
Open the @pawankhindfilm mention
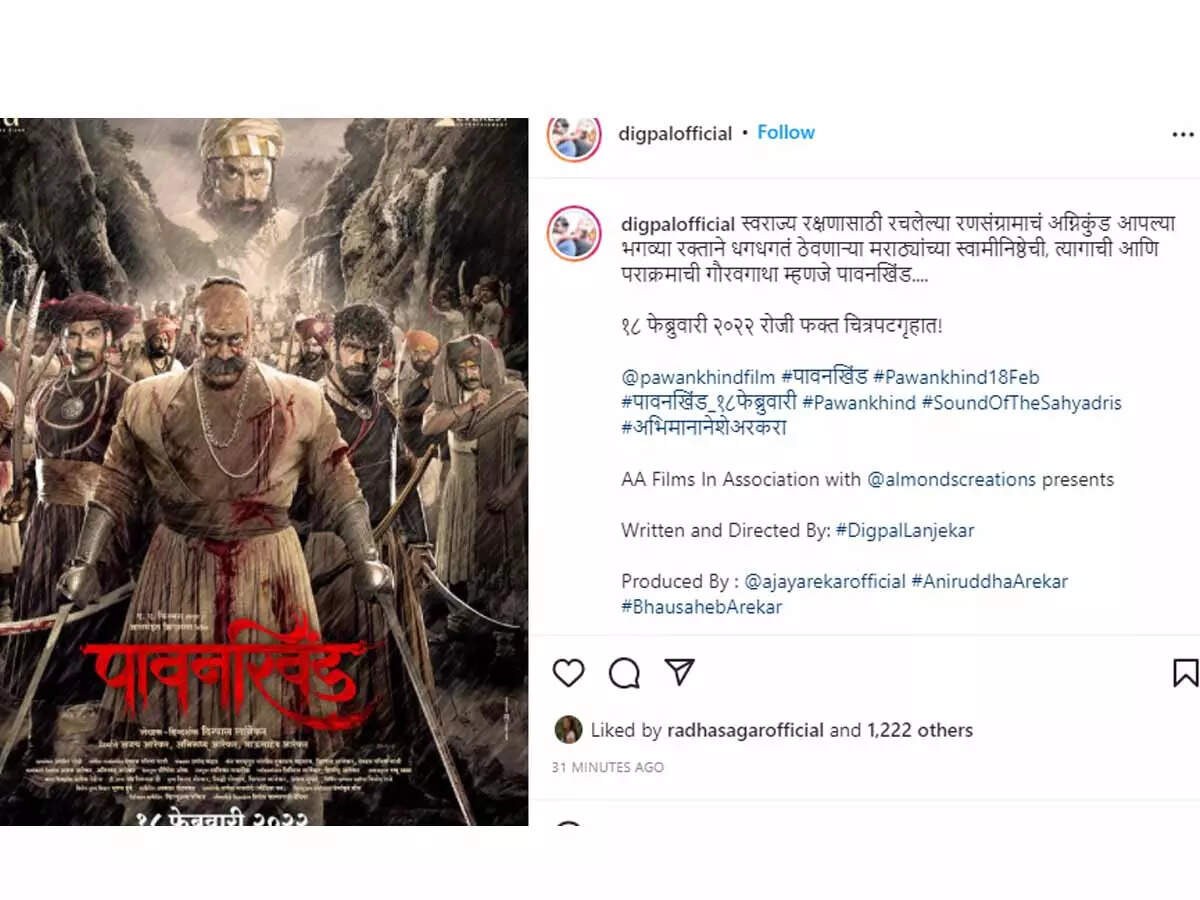coord(698,377)
